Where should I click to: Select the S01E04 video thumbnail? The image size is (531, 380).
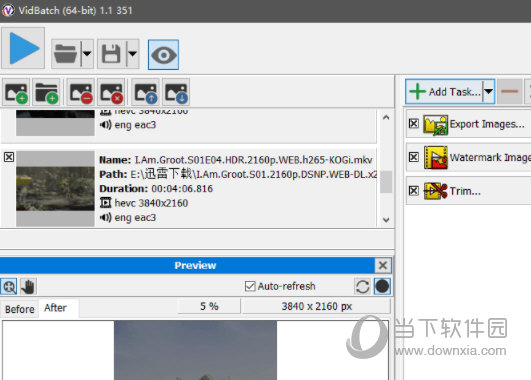pyautogui.click(x=55, y=189)
